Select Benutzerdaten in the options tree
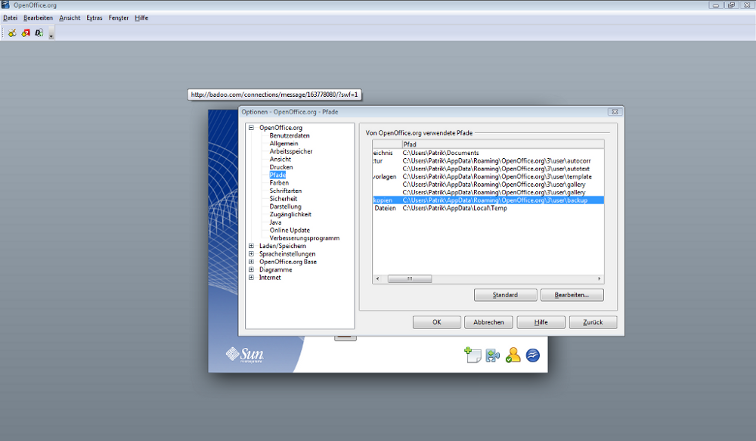 [x=289, y=135]
